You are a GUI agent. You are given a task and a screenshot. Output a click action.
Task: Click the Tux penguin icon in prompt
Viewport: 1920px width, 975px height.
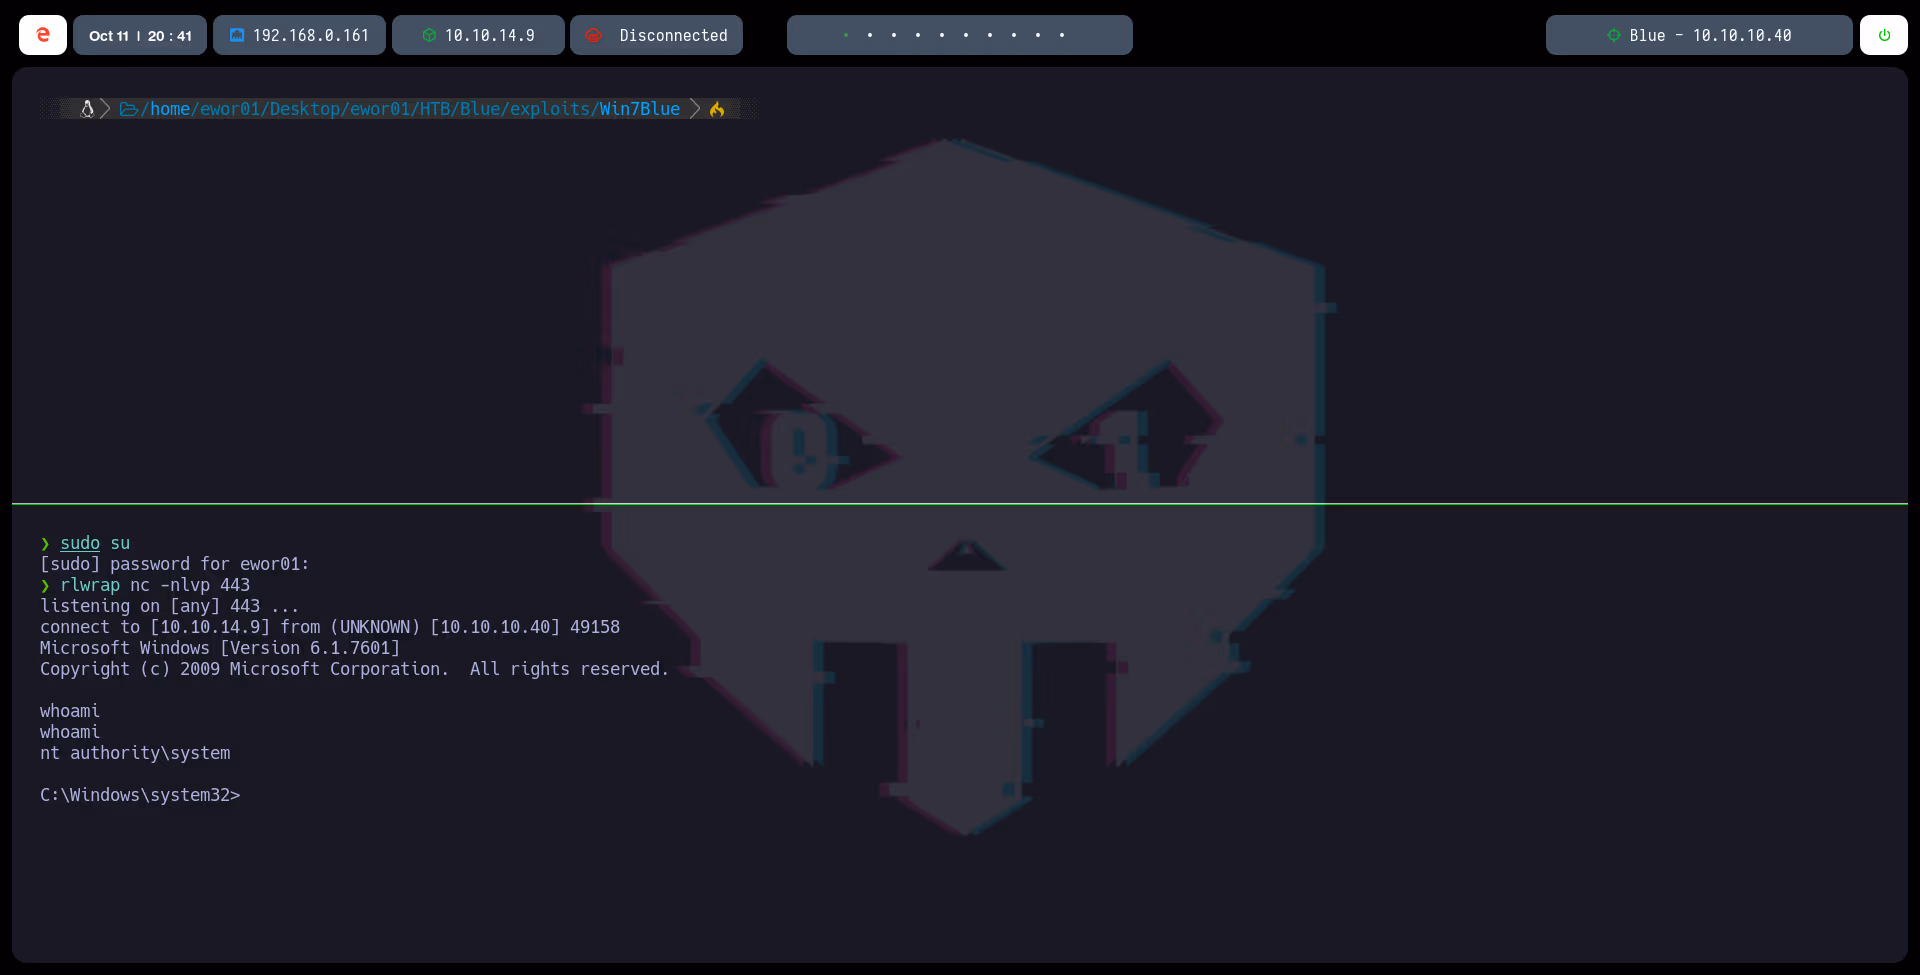pos(87,109)
